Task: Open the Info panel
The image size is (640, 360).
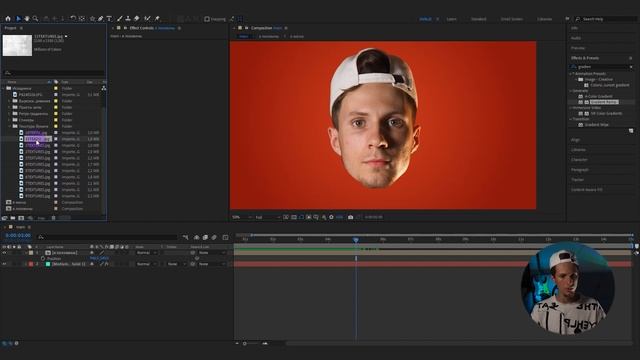Action: point(574,28)
